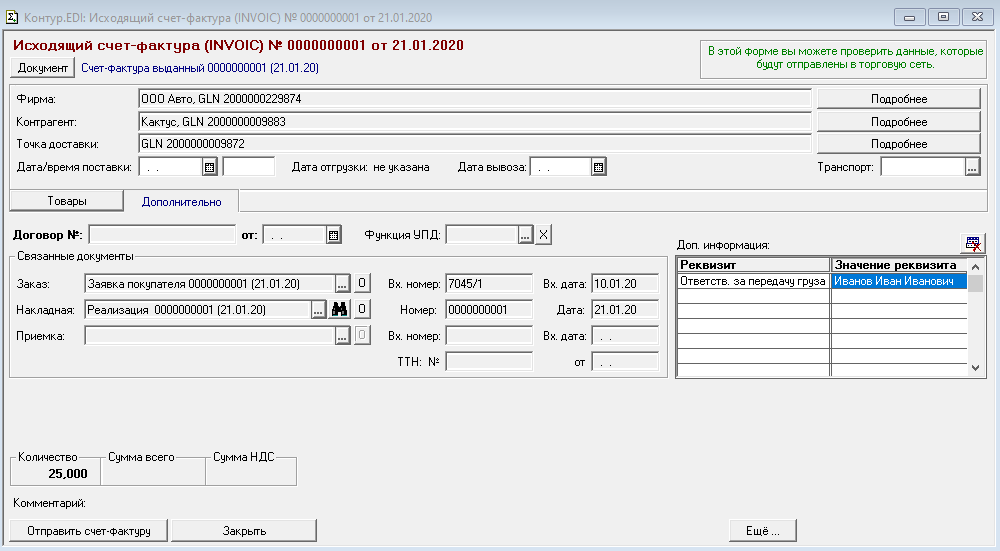The image size is (1000, 551).
Task: Select the Дополнительно tab
Action: (x=181, y=202)
